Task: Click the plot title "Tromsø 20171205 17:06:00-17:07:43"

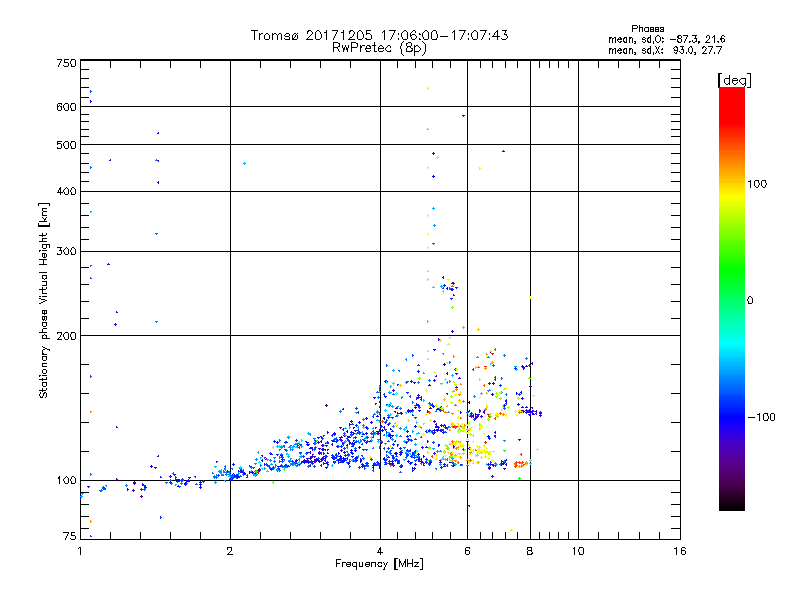Action: tap(379, 35)
